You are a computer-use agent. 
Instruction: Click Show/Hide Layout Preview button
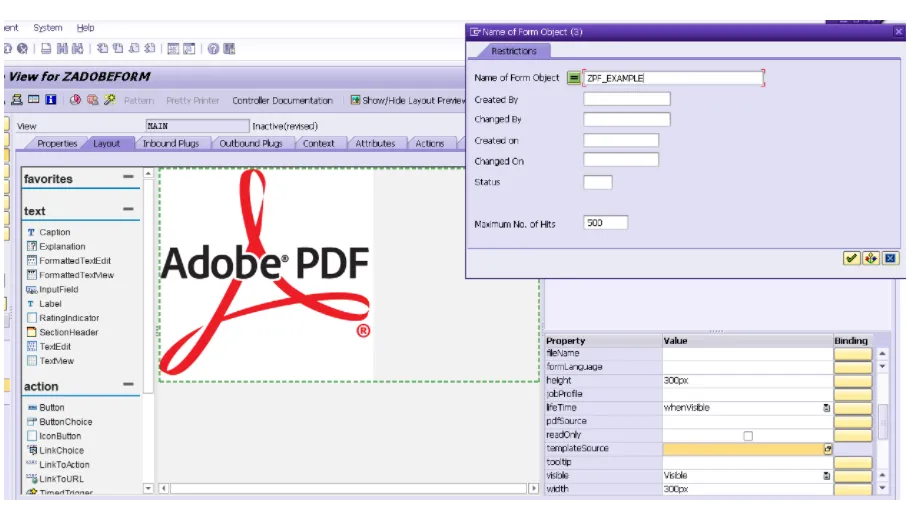(408, 100)
